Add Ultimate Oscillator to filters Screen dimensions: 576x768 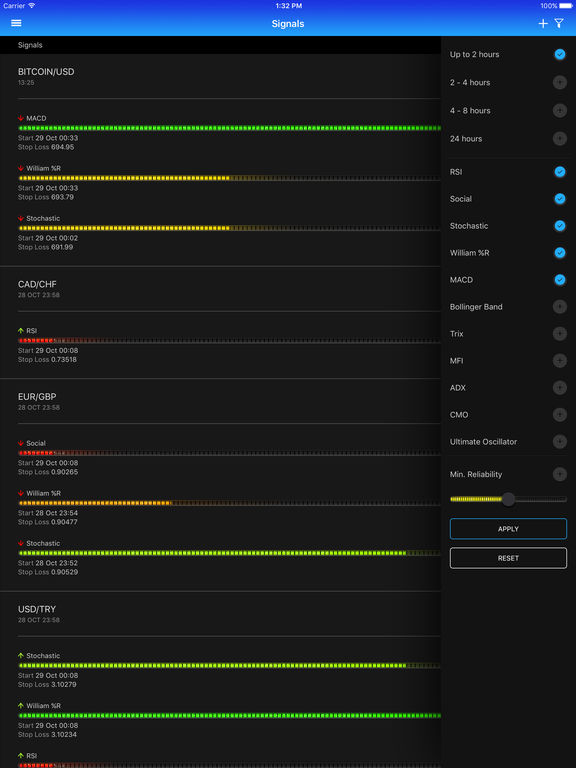coord(560,441)
